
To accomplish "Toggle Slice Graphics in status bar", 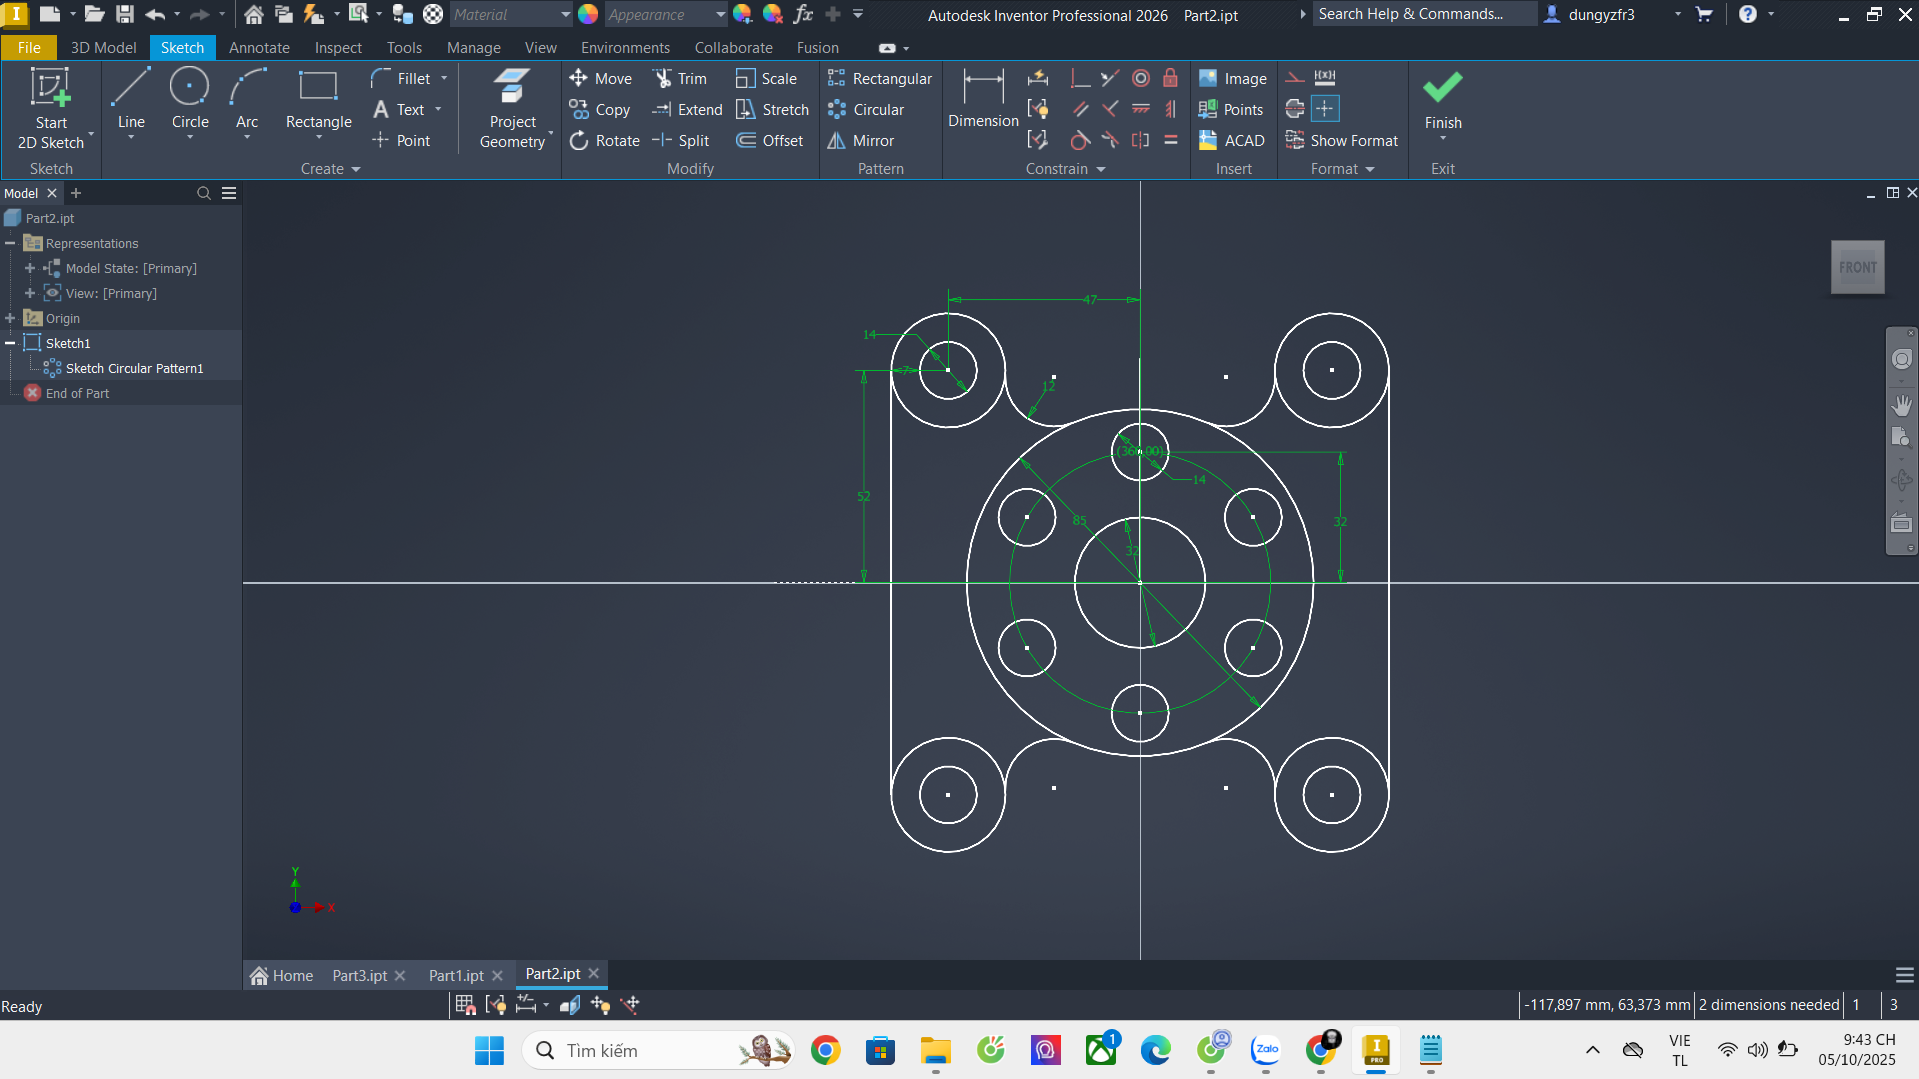I will (570, 1005).
